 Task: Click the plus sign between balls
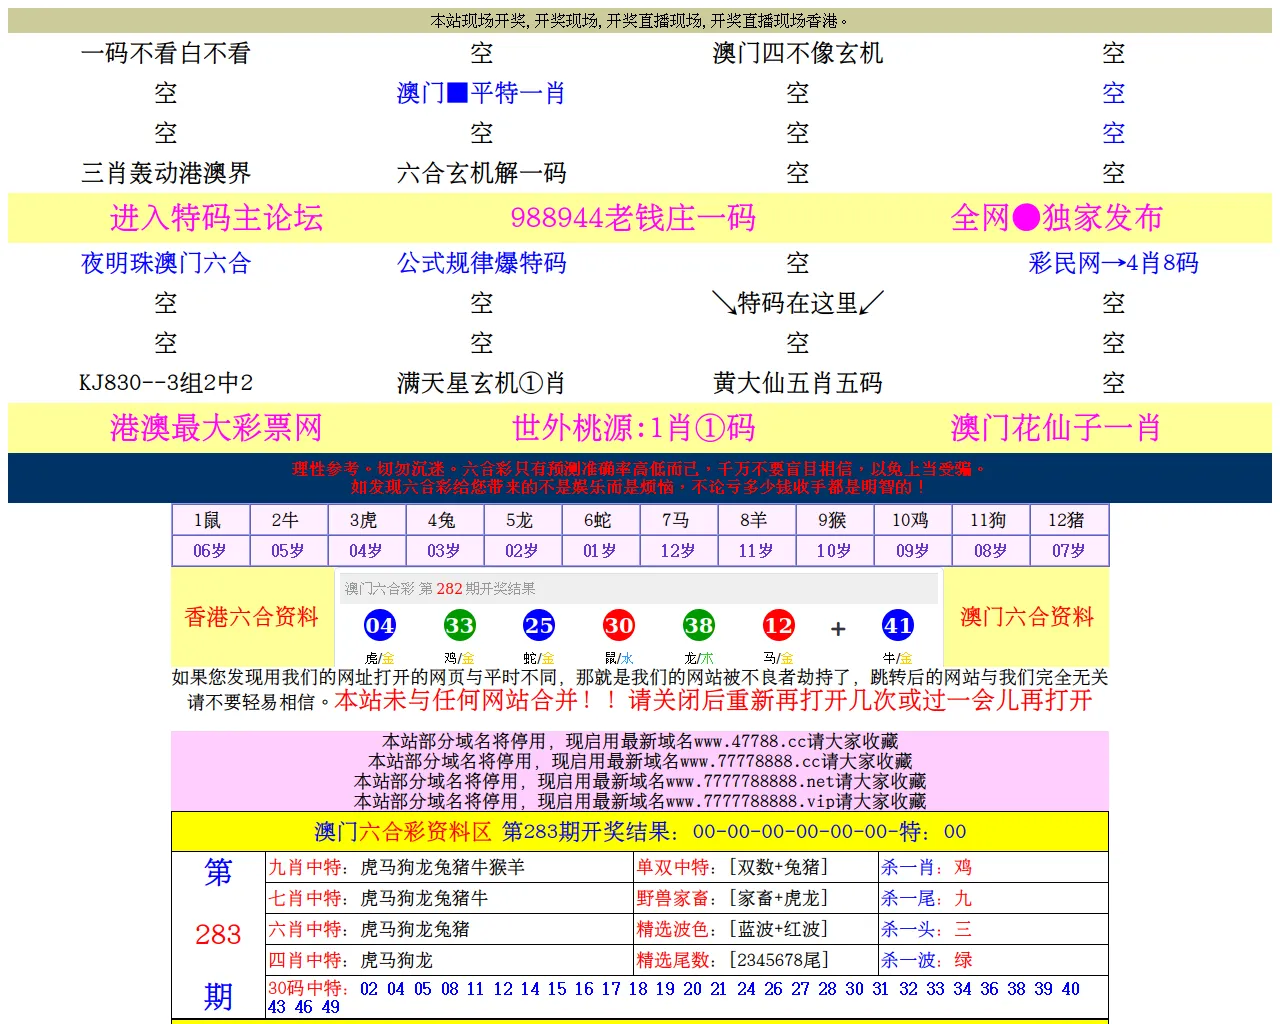click(838, 628)
